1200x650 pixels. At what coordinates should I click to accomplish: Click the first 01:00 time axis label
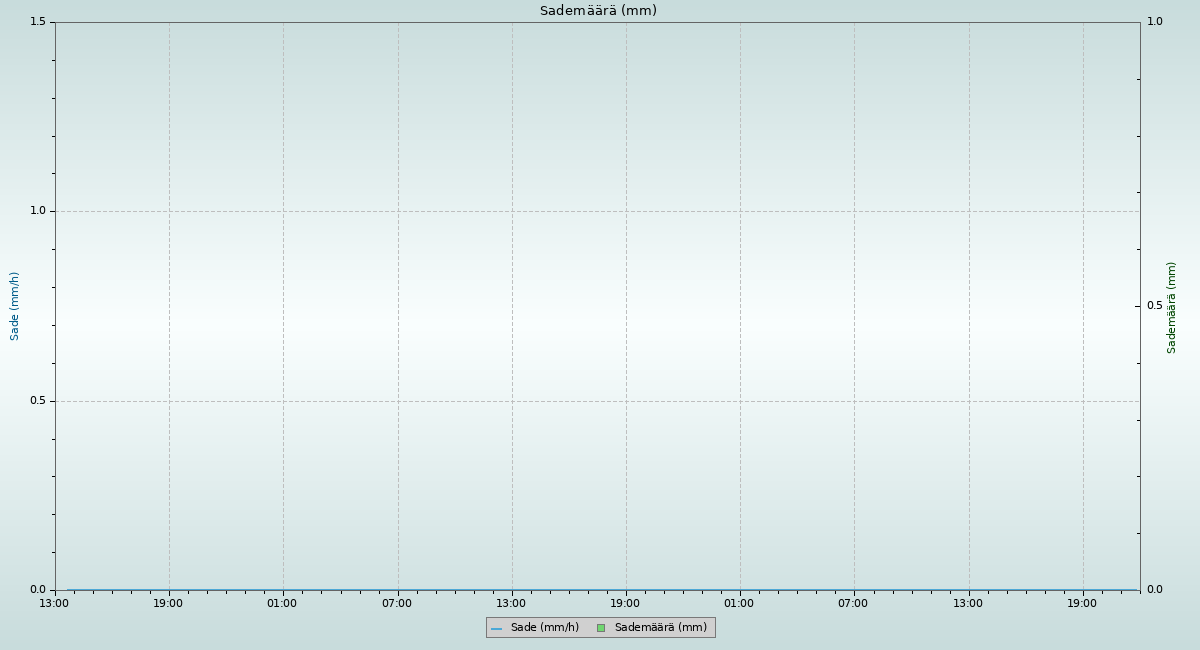coord(282,603)
